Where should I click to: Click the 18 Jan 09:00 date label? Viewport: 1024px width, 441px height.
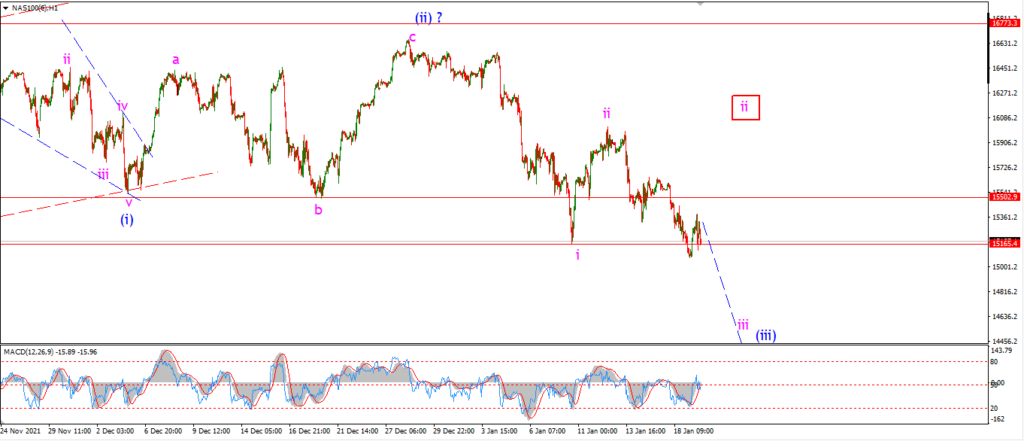click(x=693, y=431)
